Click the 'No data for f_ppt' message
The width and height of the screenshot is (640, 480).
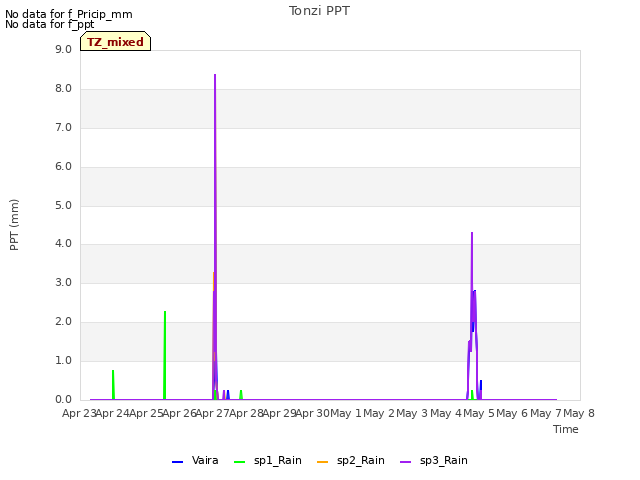(49, 24)
